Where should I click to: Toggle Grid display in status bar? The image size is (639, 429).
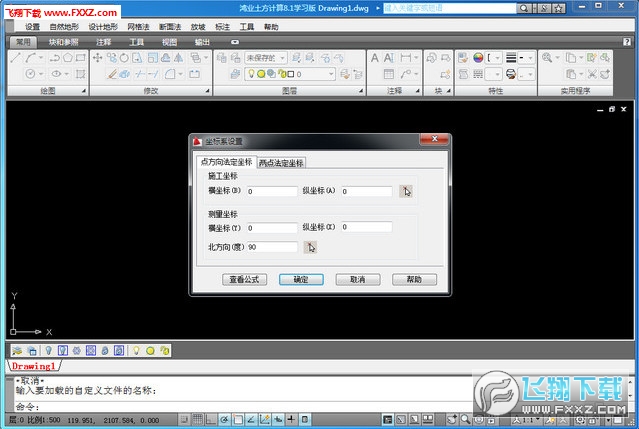tap(198, 420)
